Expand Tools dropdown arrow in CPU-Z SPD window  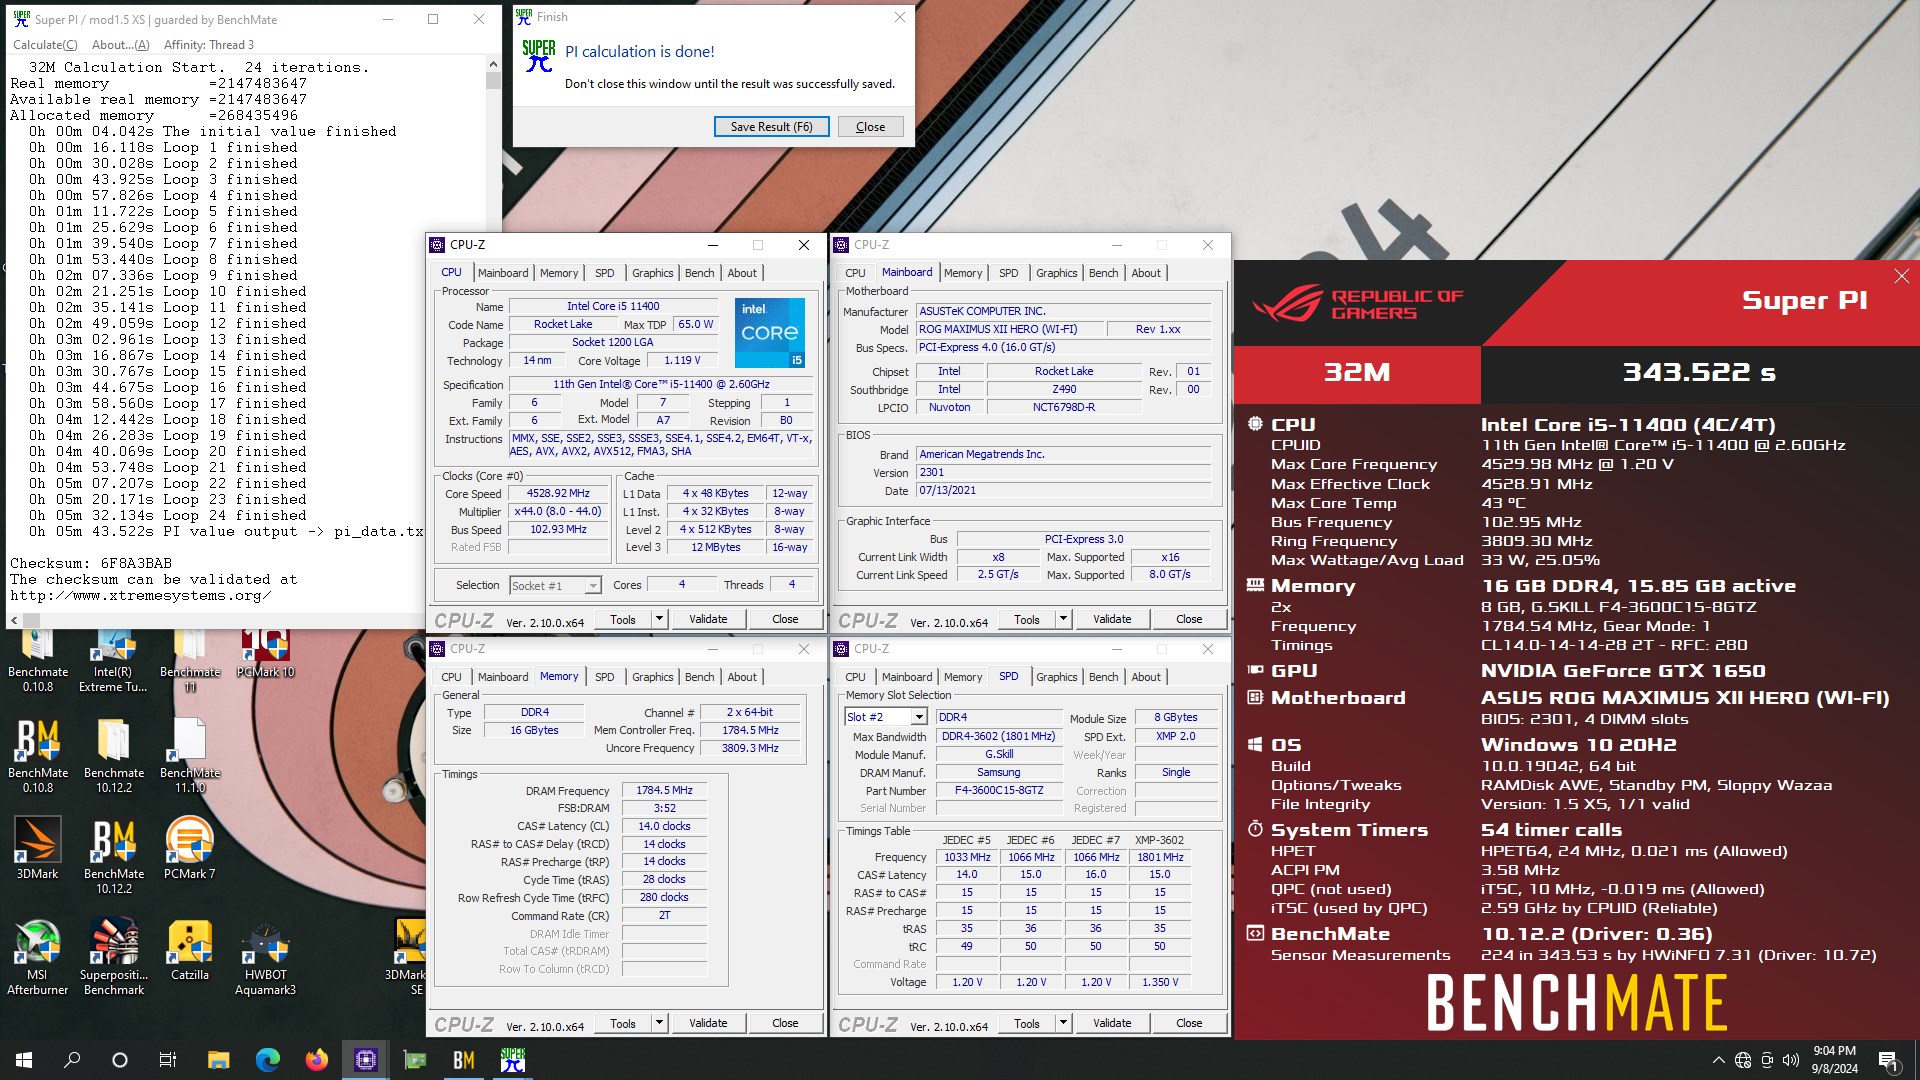(x=1063, y=1023)
